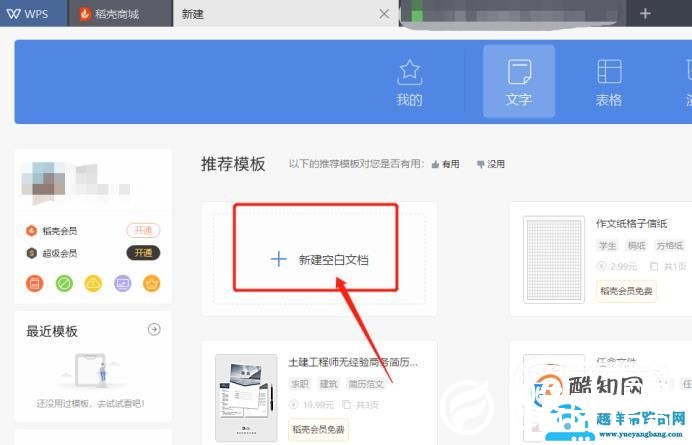Click the 最近模板 heading
The image size is (692, 445).
click(x=52, y=332)
